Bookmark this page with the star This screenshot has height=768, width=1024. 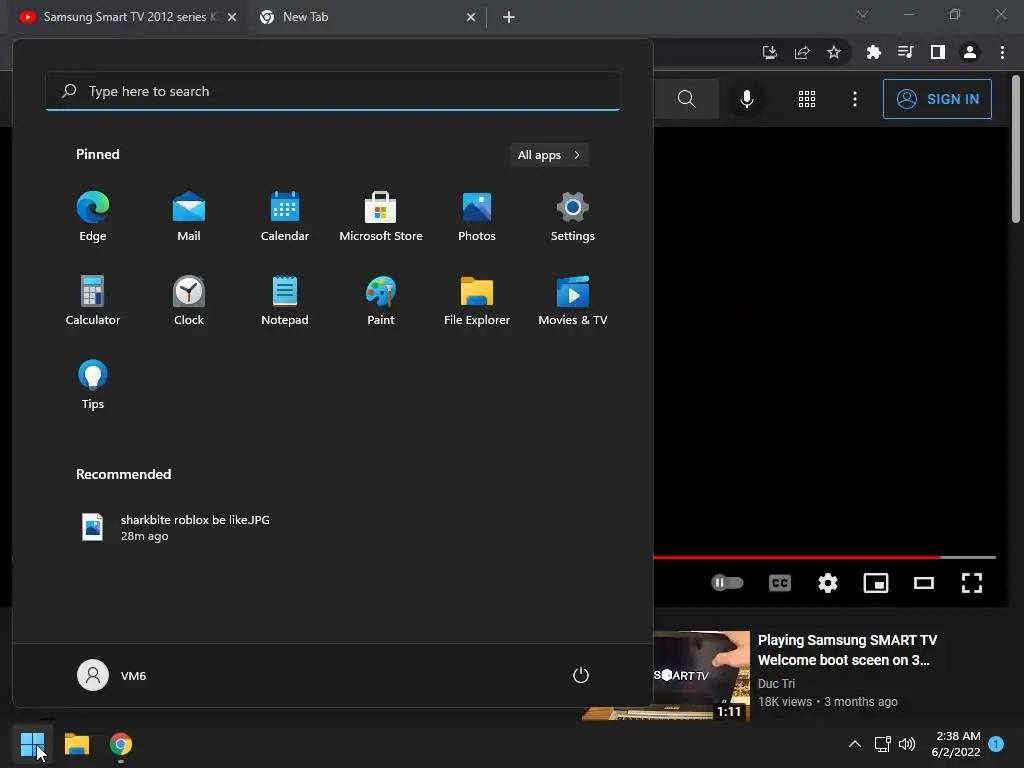pyautogui.click(x=834, y=52)
